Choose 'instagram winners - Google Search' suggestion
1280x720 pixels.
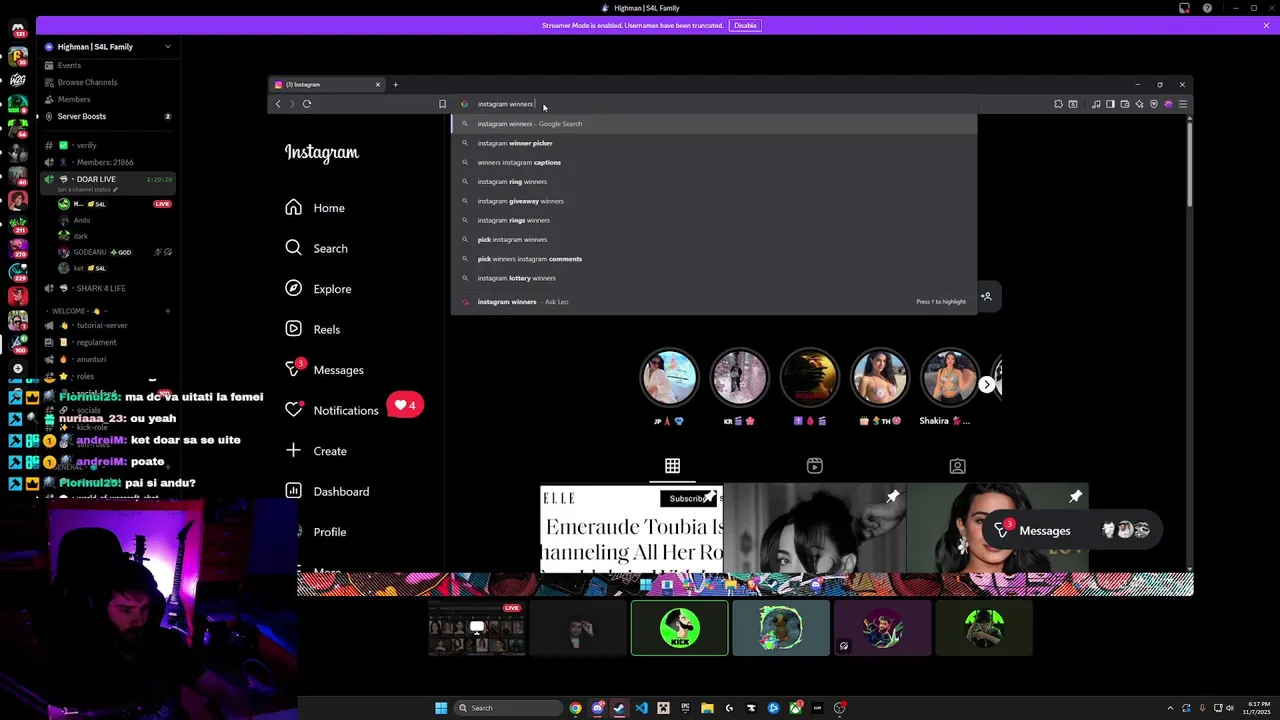[x=713, y=124]
